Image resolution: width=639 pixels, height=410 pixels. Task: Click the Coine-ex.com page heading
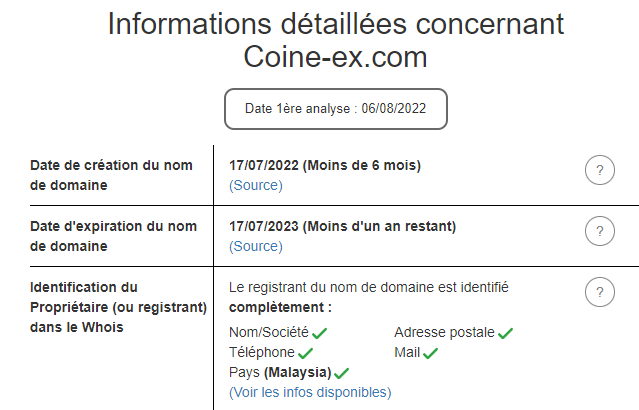(x=336, y=57)
